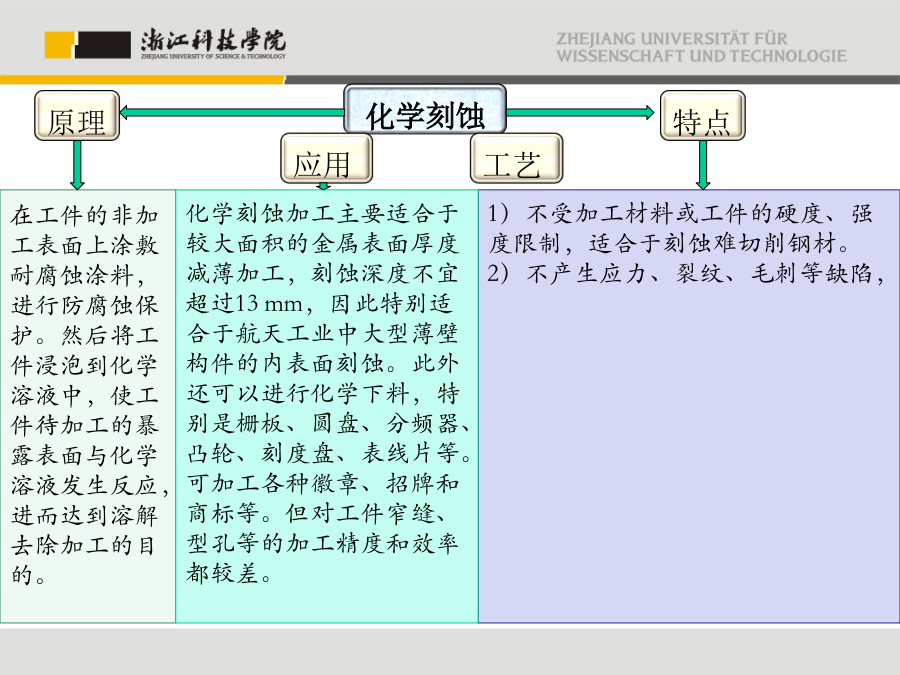Click the WISSENSCHAFT UND TECHNOLOGIE text
Viewport: 900px width, 675px height.
click(701, 56)
